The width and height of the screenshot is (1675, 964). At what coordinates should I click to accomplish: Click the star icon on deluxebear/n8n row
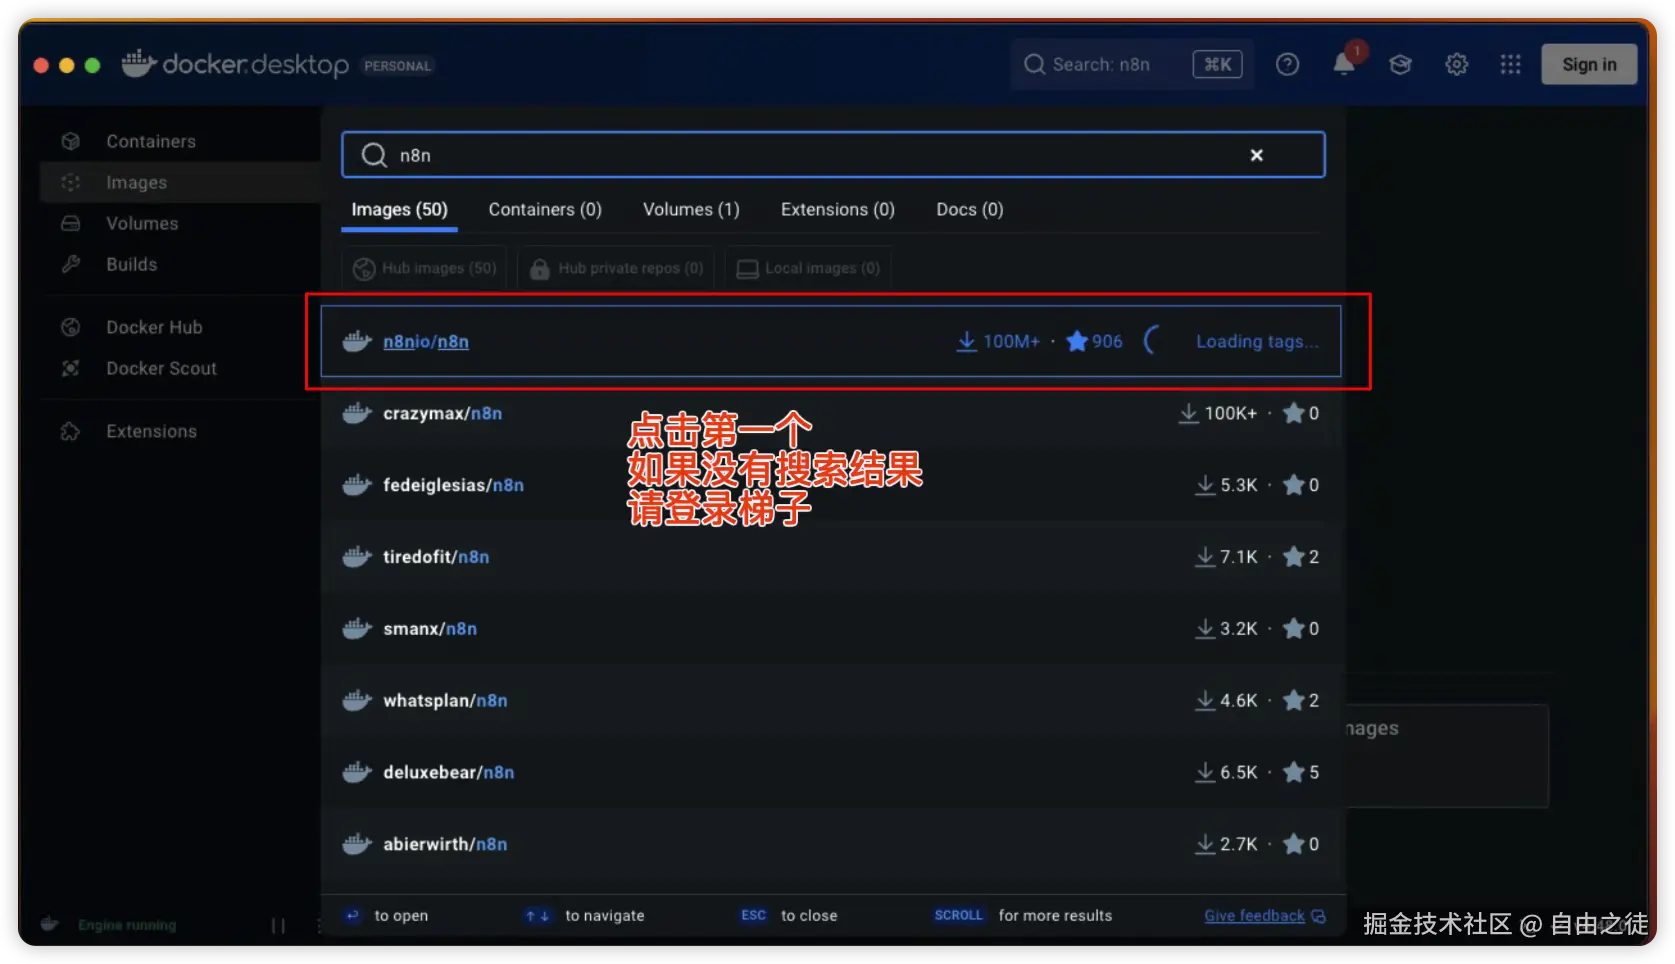[1294, 772]
